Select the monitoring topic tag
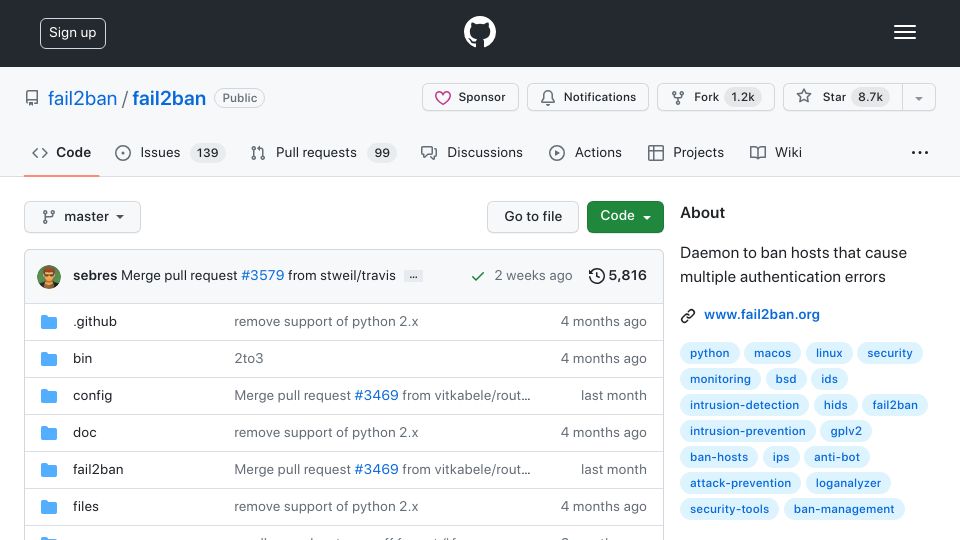The width and height of the screenshot is (960, 540). 720,379
